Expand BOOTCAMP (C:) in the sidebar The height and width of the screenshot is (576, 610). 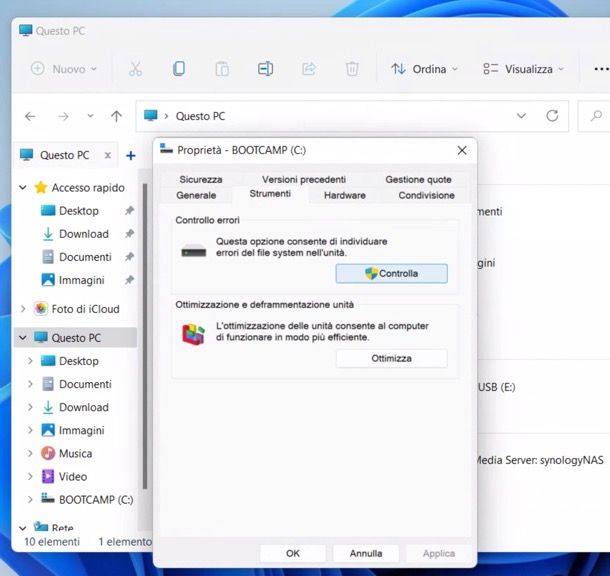click(30, 500)
